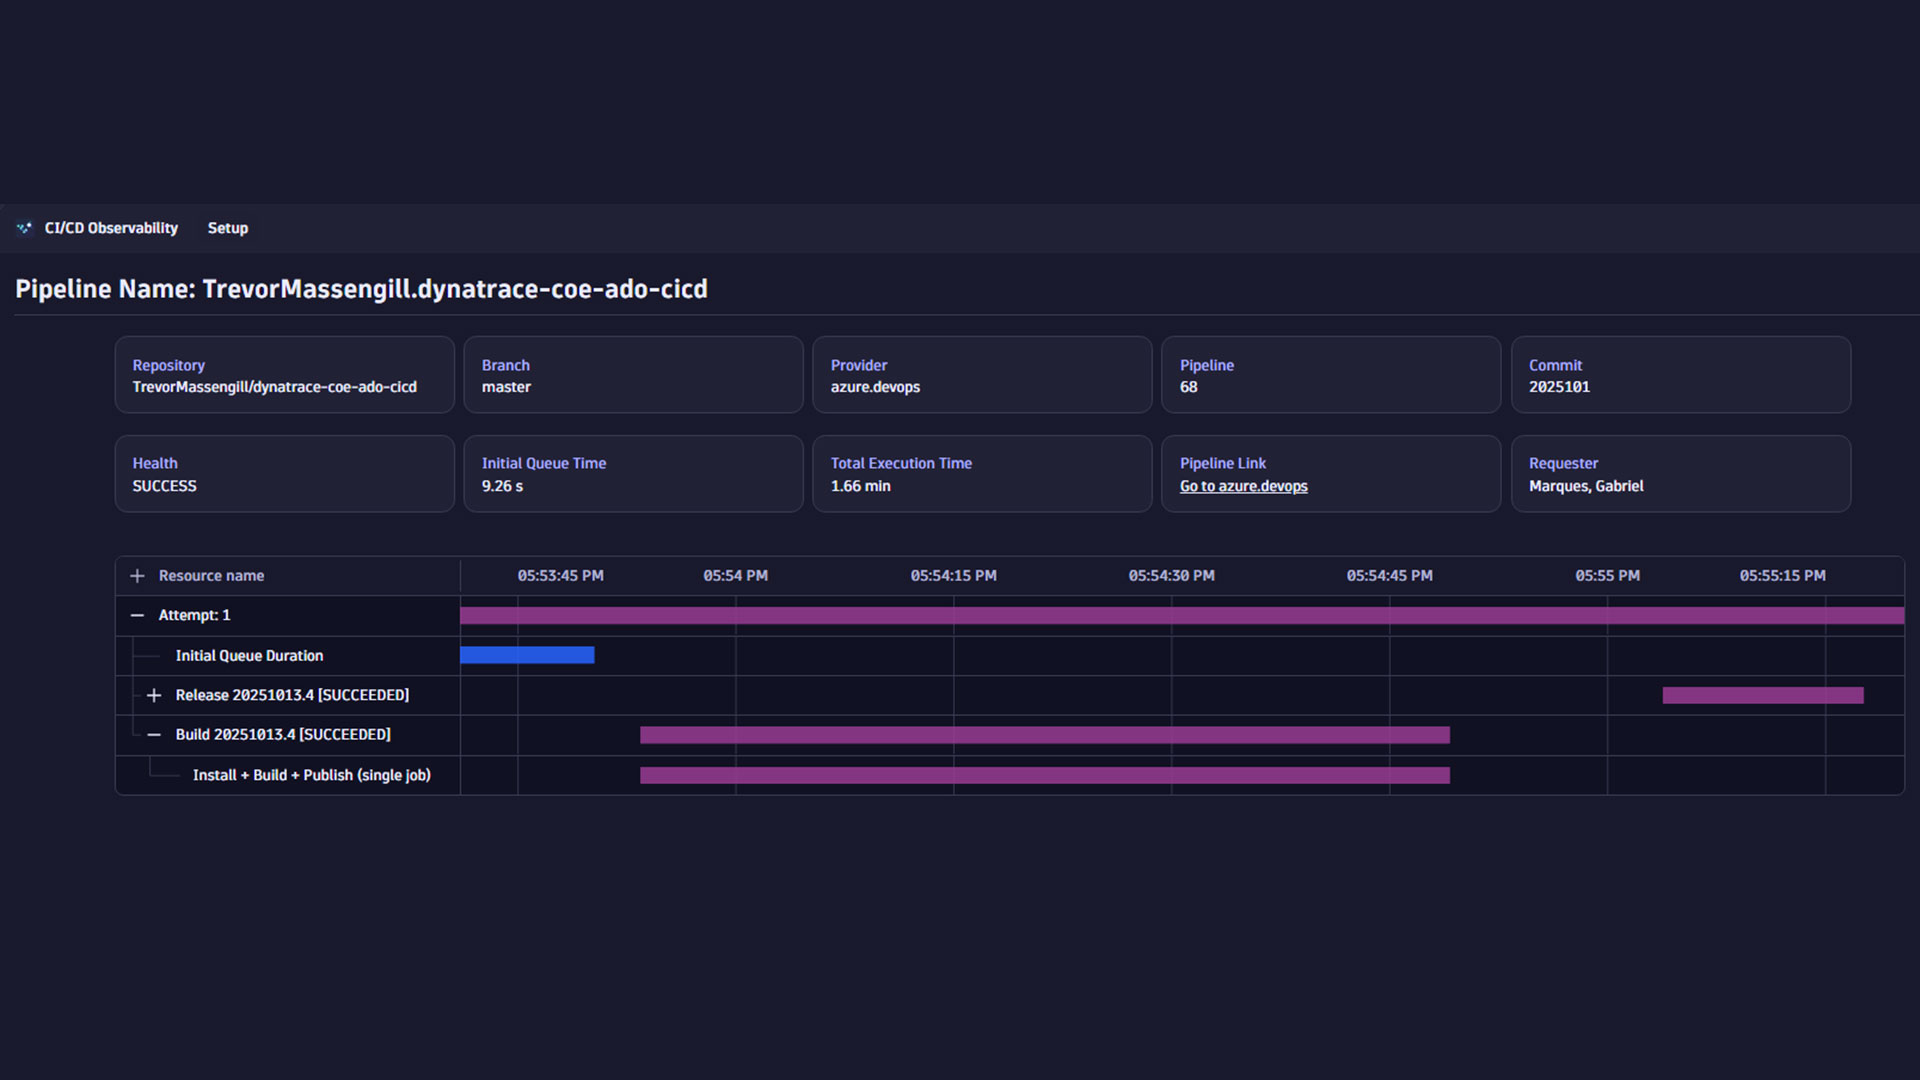Click the pipeline name heading

click(361, 289)
